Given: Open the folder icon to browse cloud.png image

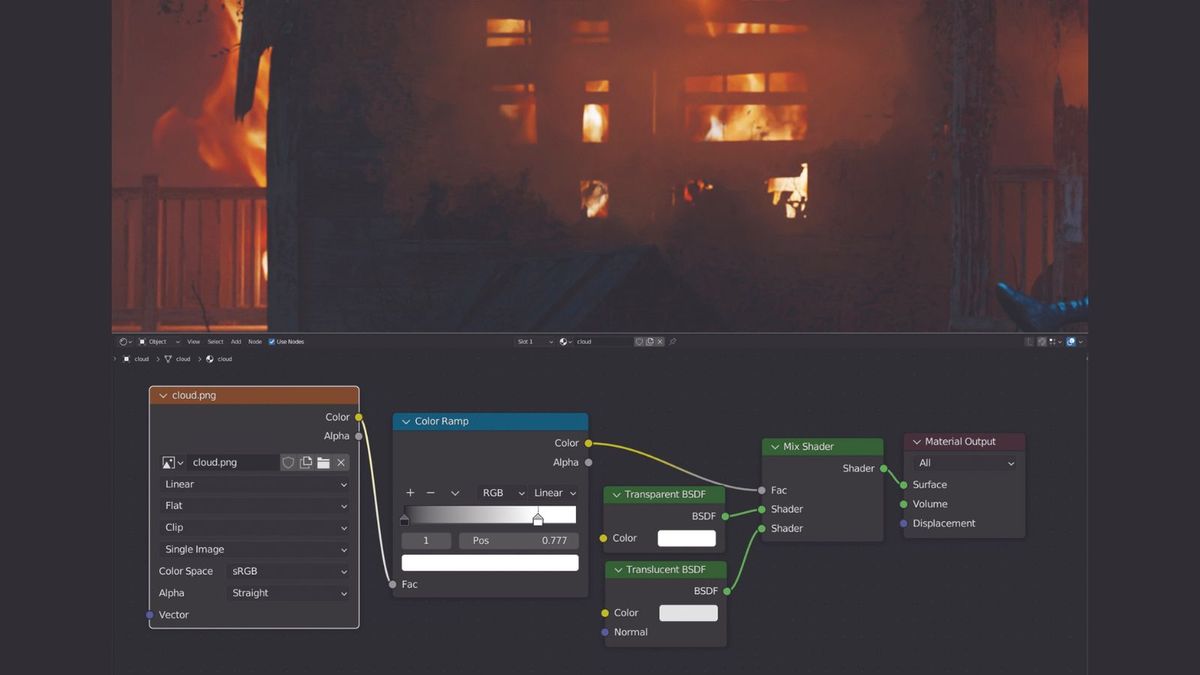Looking at the screenshot, I should [323, 462].
